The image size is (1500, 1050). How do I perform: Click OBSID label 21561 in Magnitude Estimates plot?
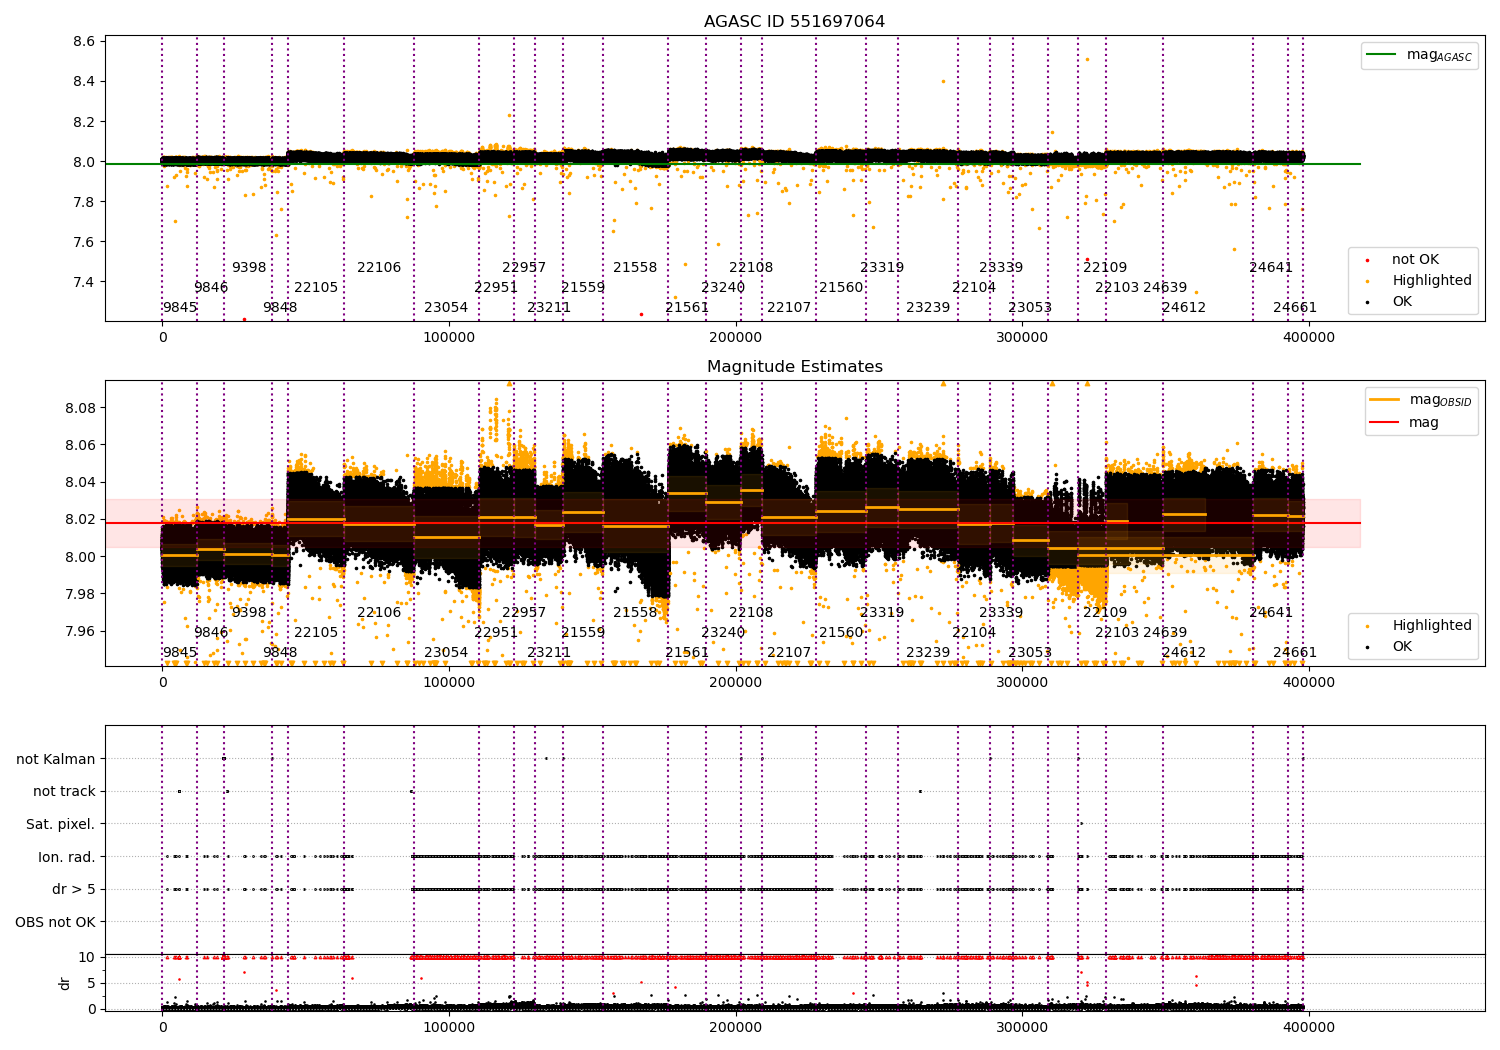687,652
